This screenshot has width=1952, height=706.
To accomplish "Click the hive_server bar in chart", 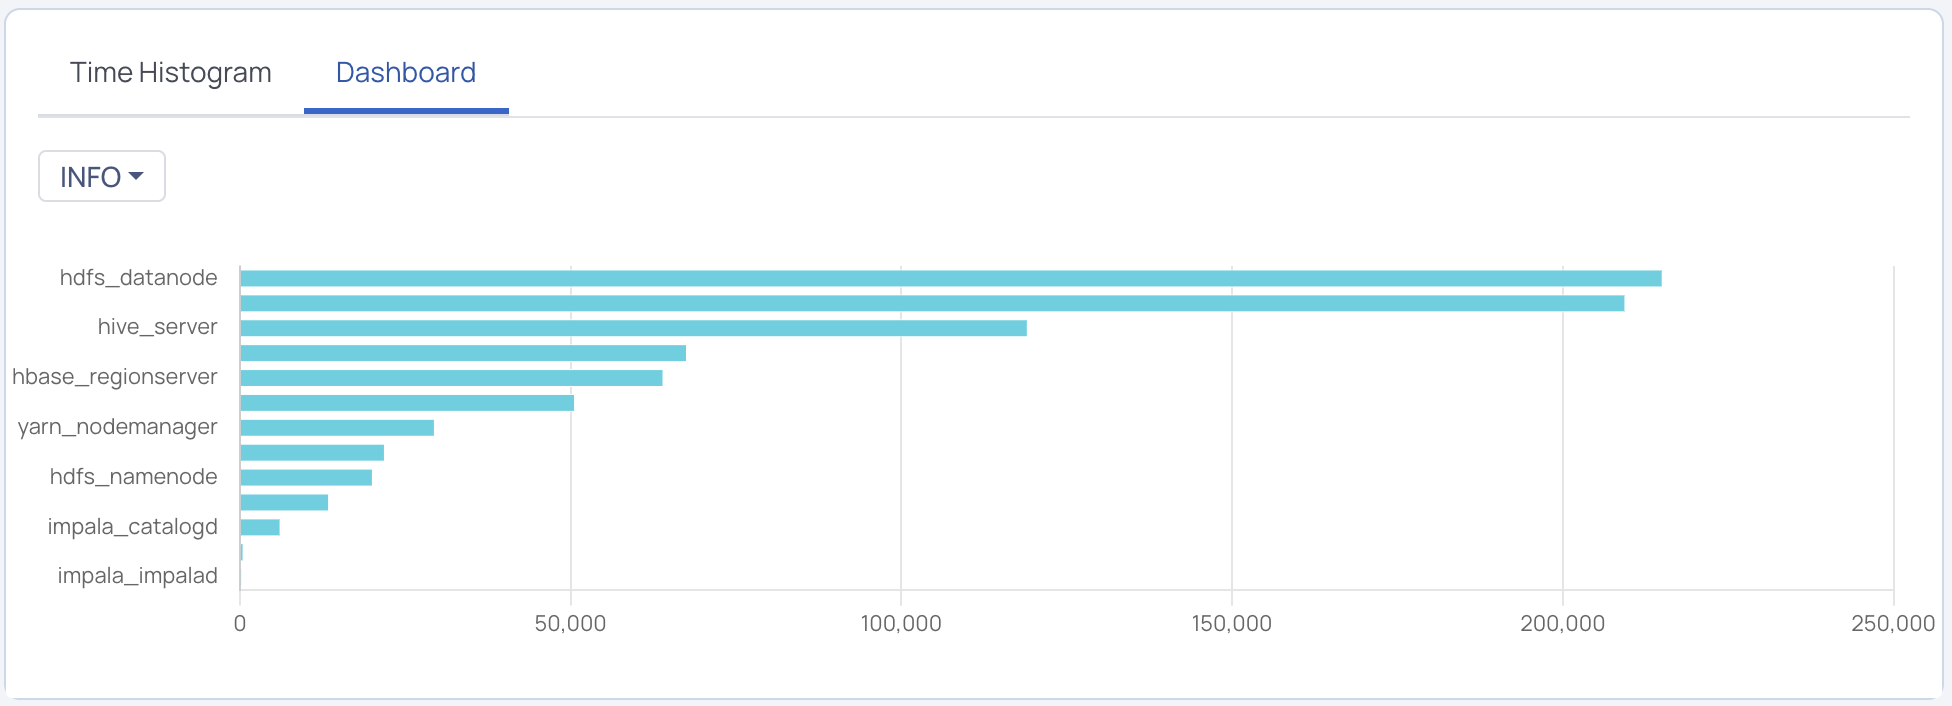I will (x=633, y=328).
